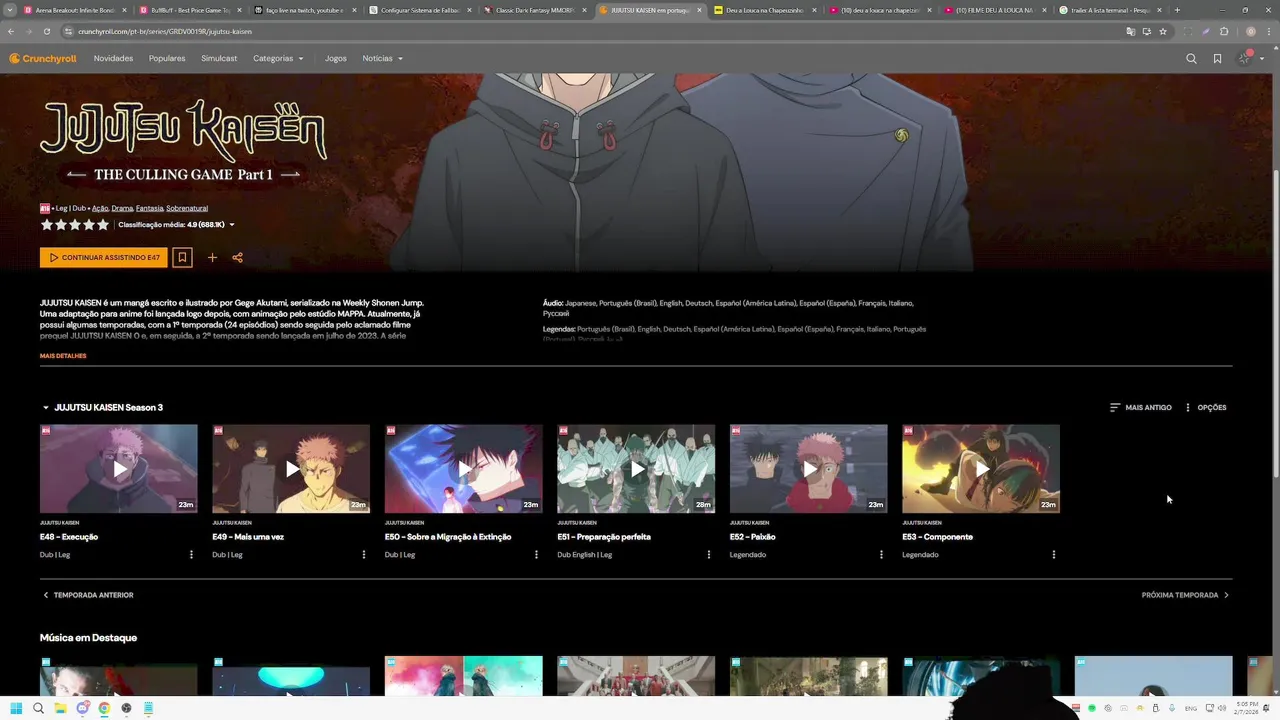Expand description with Mais Detalhes
This screenshot has height=720, width=1280.
point(63,356)
